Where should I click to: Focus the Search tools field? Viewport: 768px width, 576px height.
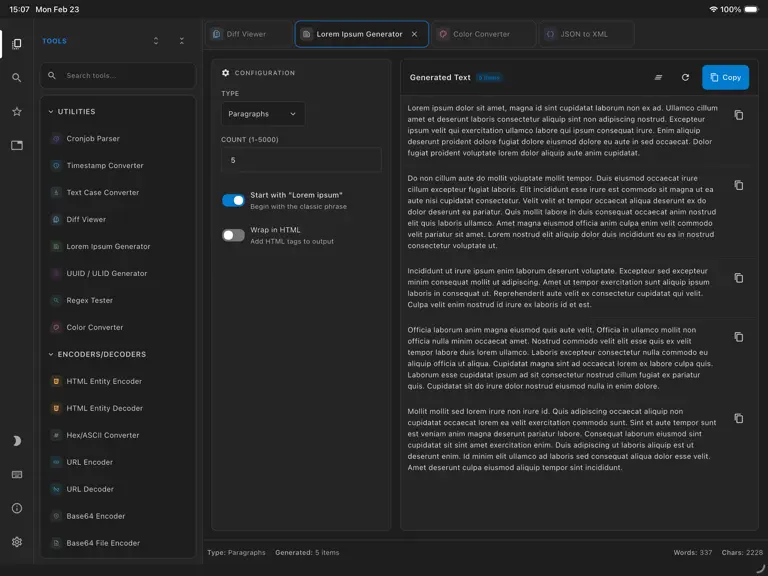coord(118,75)
